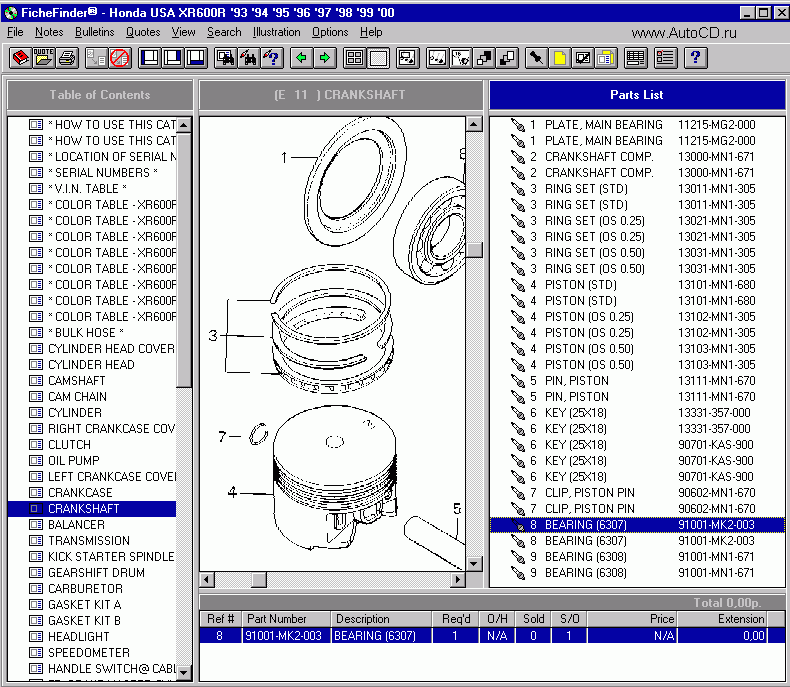The image size is (790, 687).
Task: Show four-thumbnail grid view icon
Action: coord(354,58)
